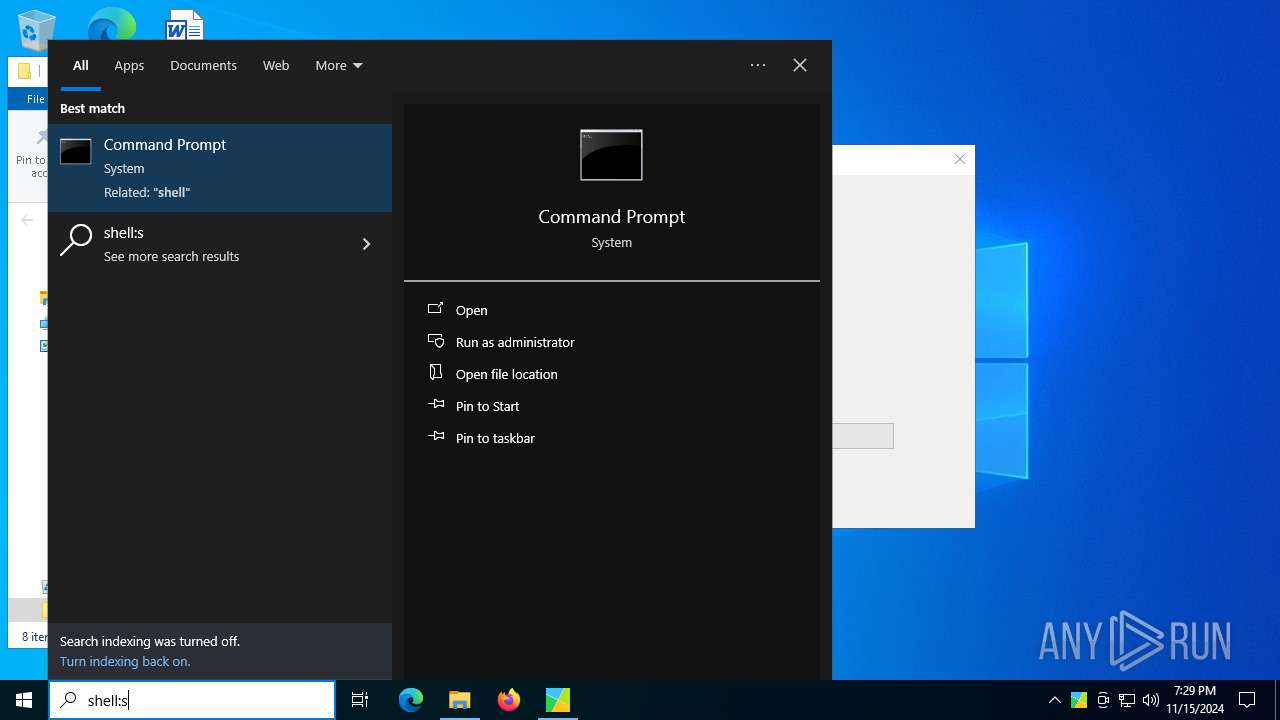Open File tab in File Explorer window
This screenshot has width=1280, height=720.
click(x=34, y=99)
